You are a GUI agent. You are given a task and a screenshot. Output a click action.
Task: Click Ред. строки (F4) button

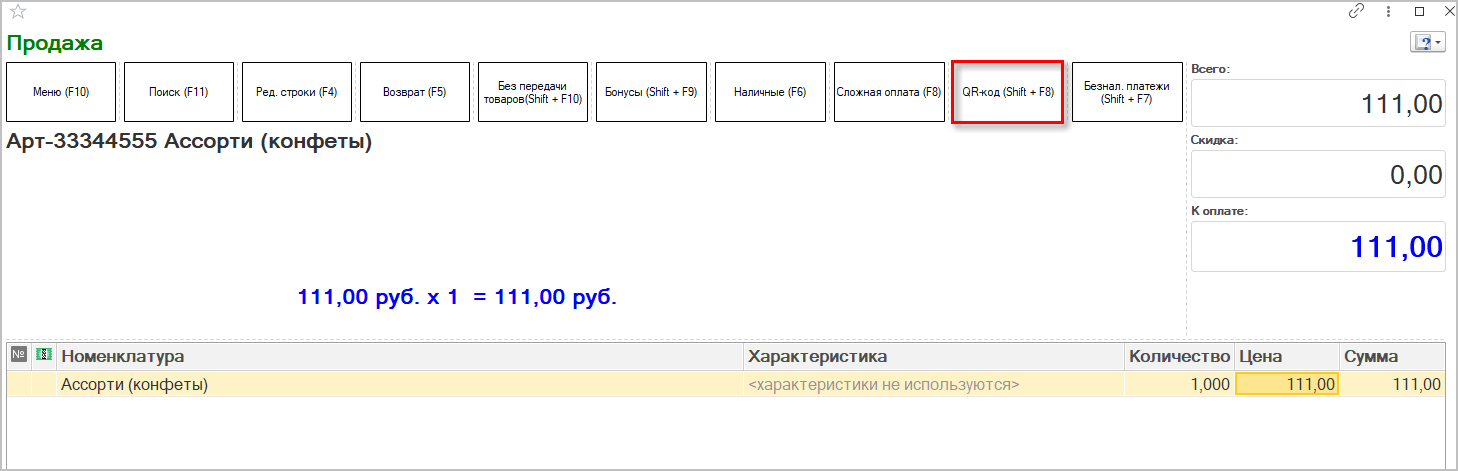[x=297, y=92]
